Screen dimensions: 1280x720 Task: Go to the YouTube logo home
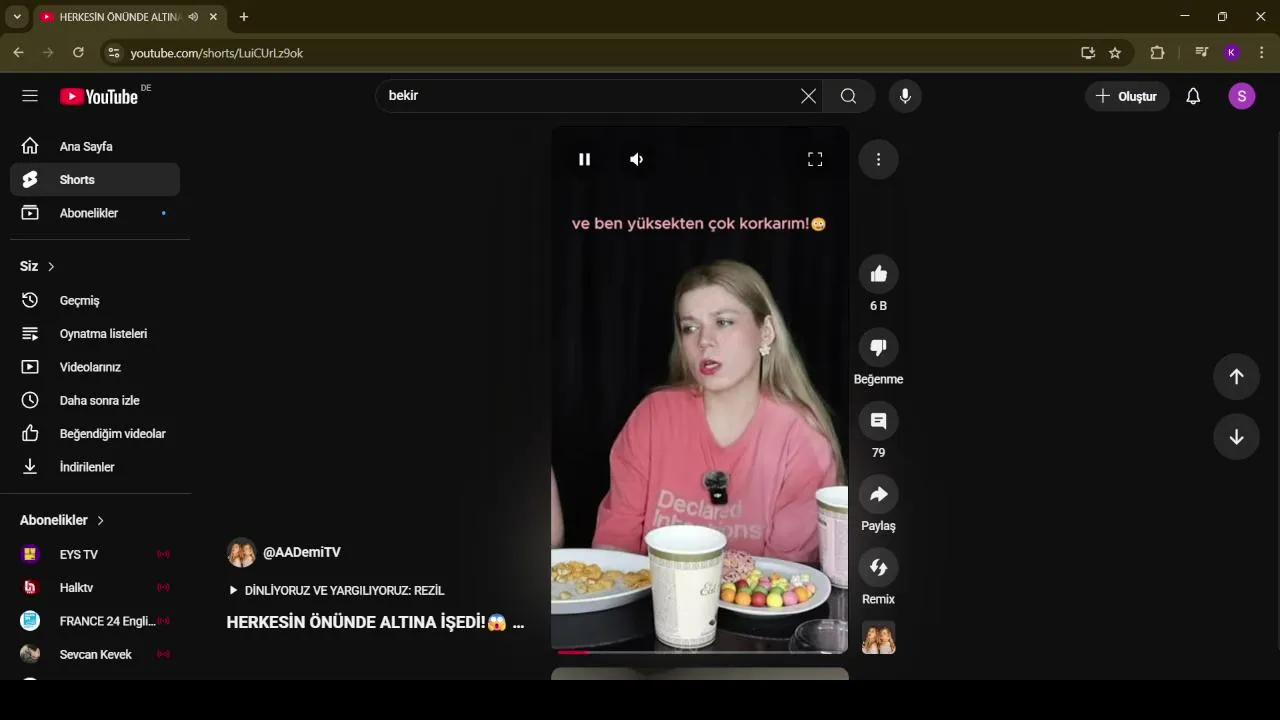pyautogui.click(x=99, y=96)
